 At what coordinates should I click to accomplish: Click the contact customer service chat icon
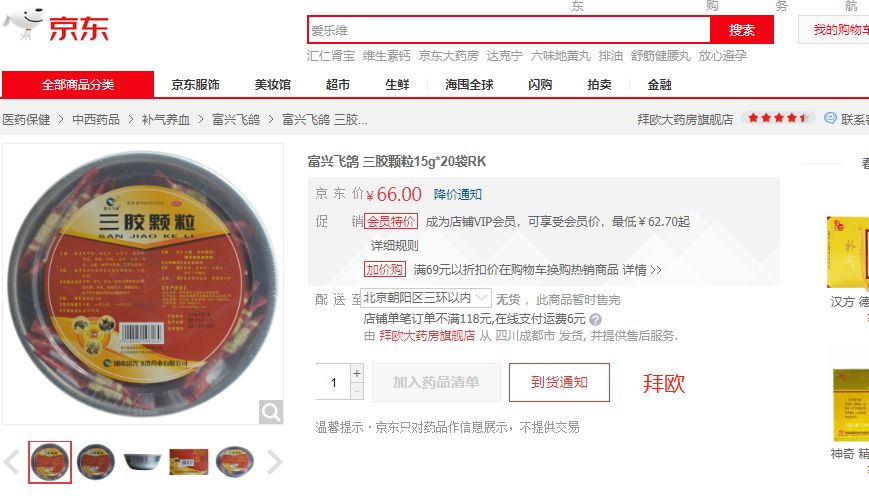[x=830, y=118]
